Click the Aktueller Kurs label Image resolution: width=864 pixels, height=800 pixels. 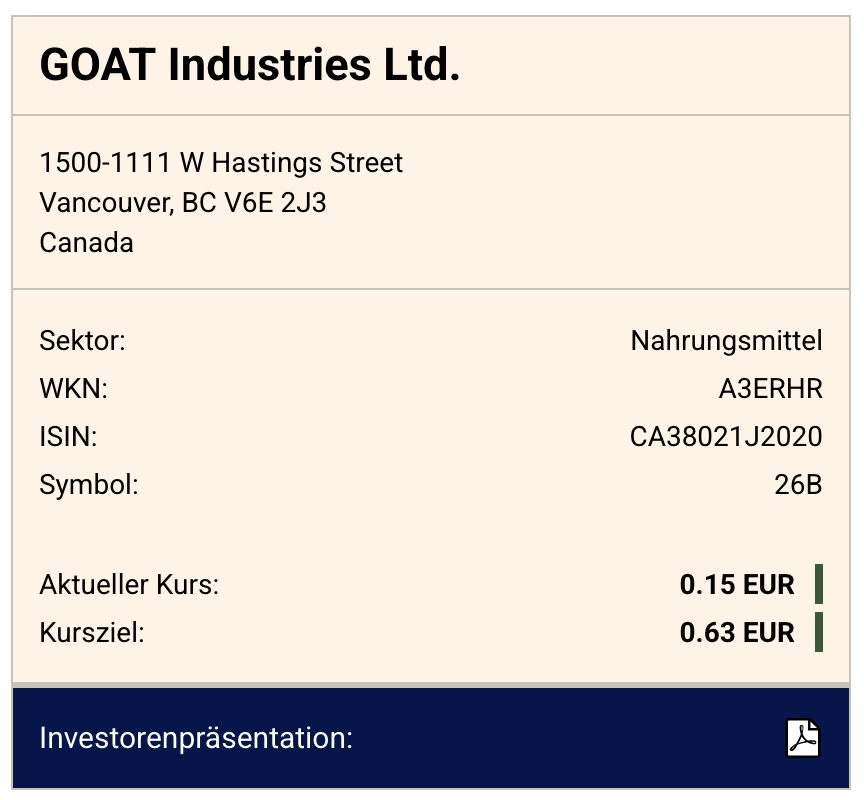pos(129,585)
